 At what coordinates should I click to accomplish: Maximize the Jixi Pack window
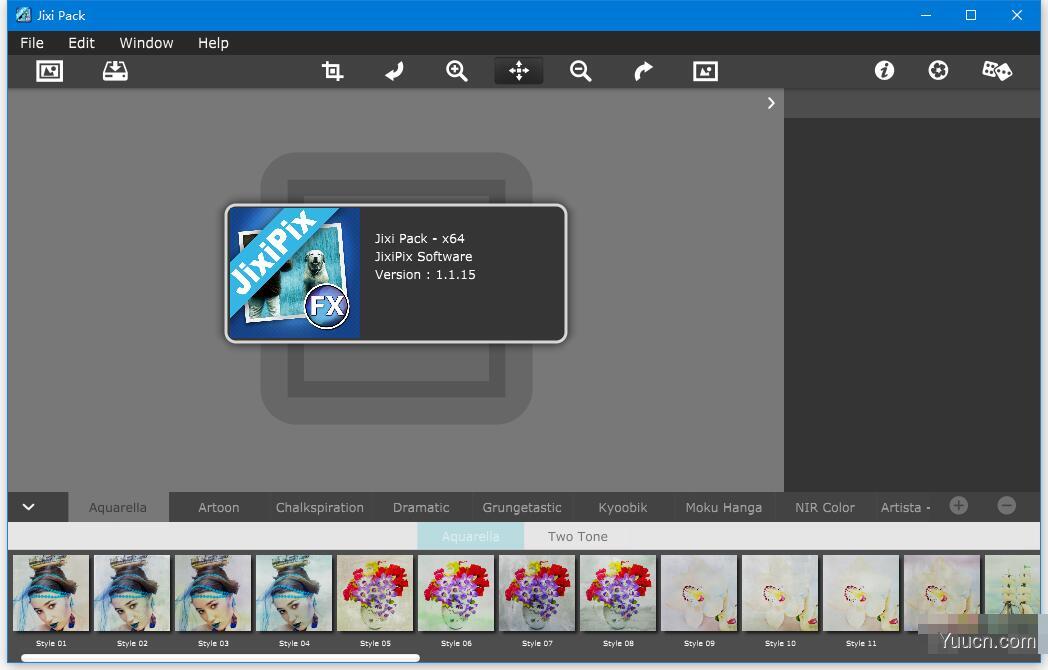coord(970,15)
